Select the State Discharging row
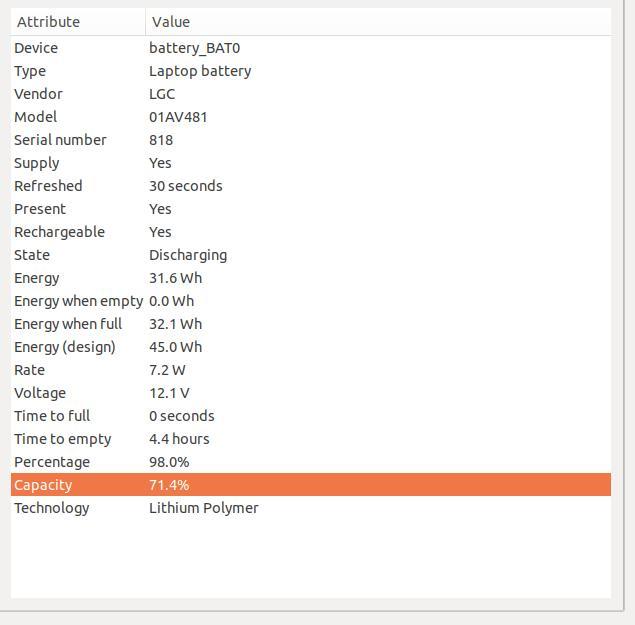Viewport: 635px width, 625px height. 311,255
